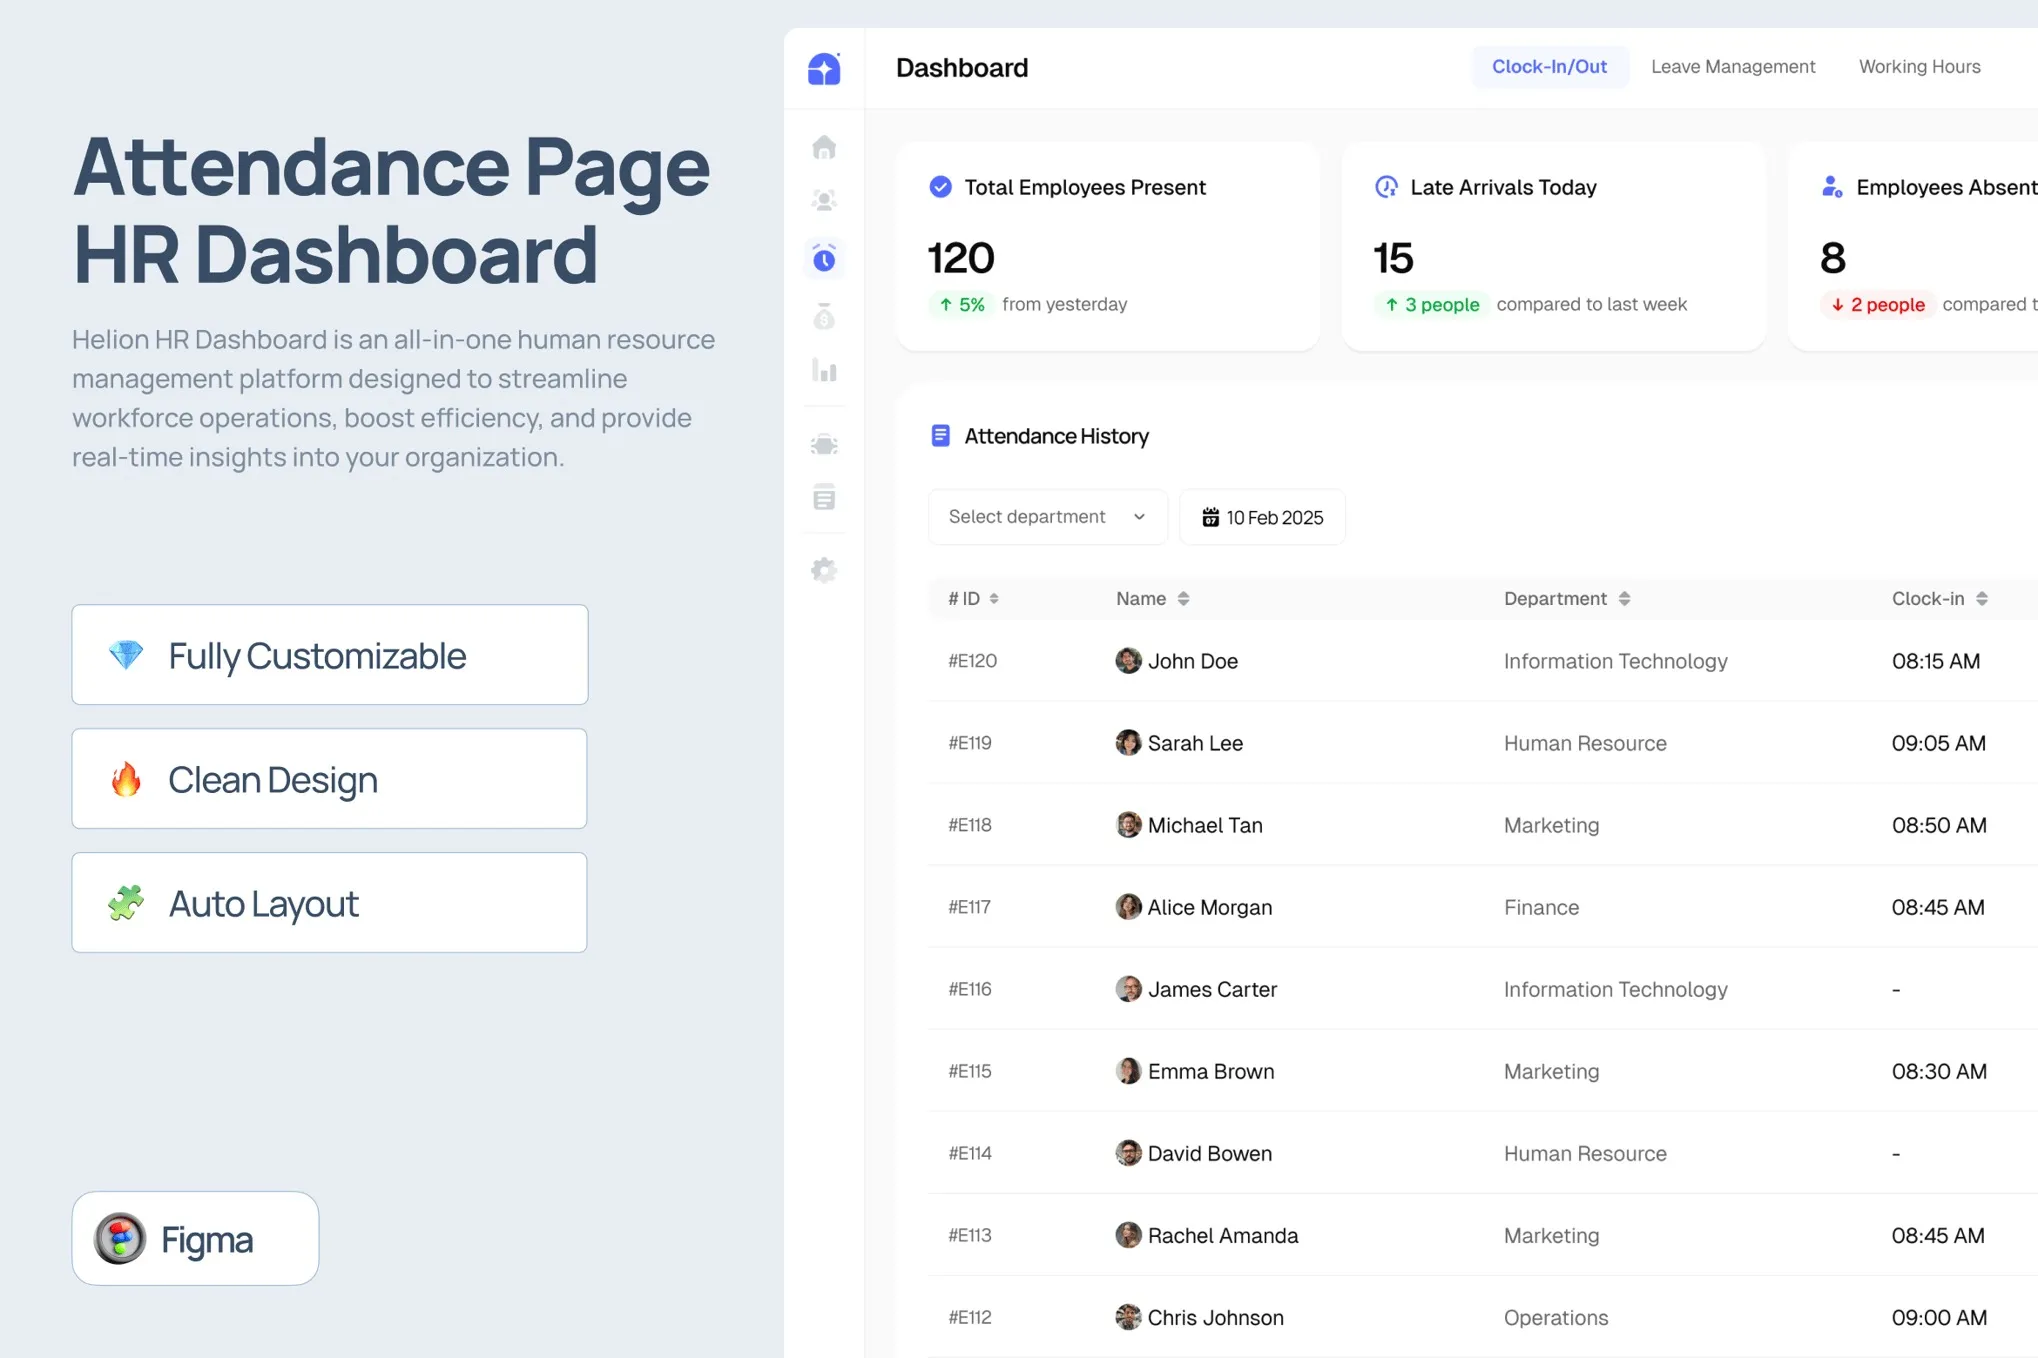Click the puzzle icon beside Auto Layout
Image resolution: width=2038 pixels, height=1358 pixels.
click(x=126, y=903)
